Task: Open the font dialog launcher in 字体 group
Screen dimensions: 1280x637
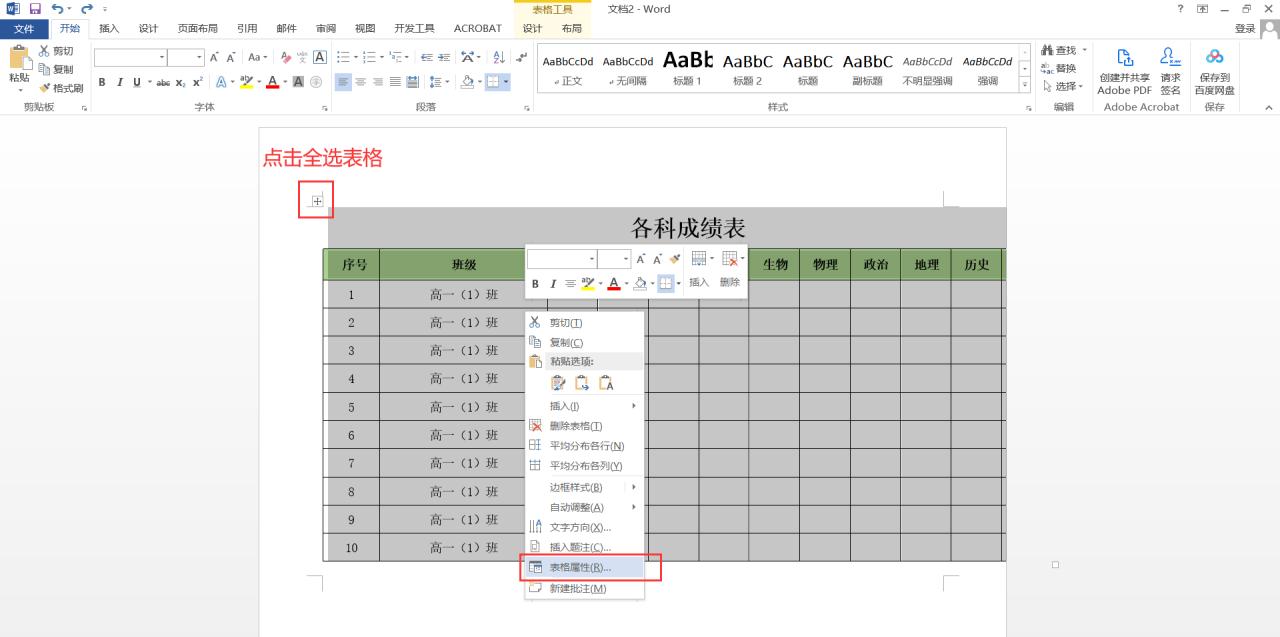Action: (x=324, y=107)
